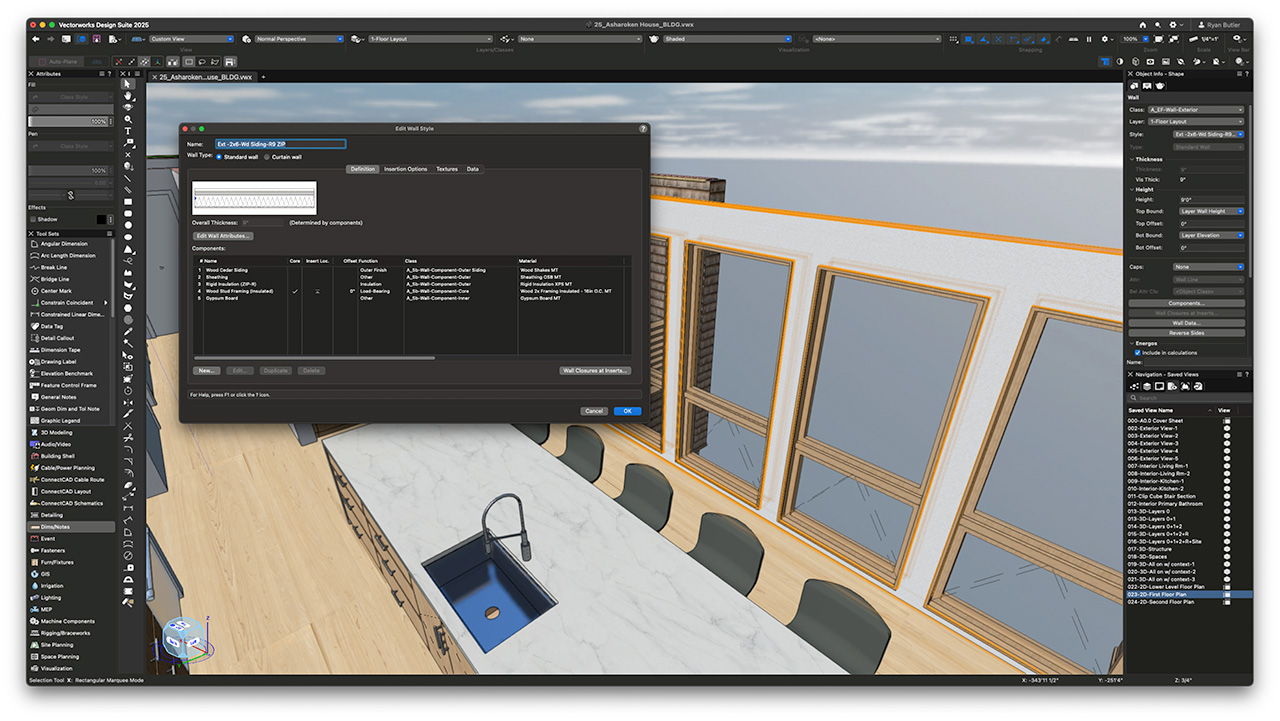The height and width of the screenshot is (721, 1280).
Task: Open the Home icon in title bar
Action: tap(1142, 25)
